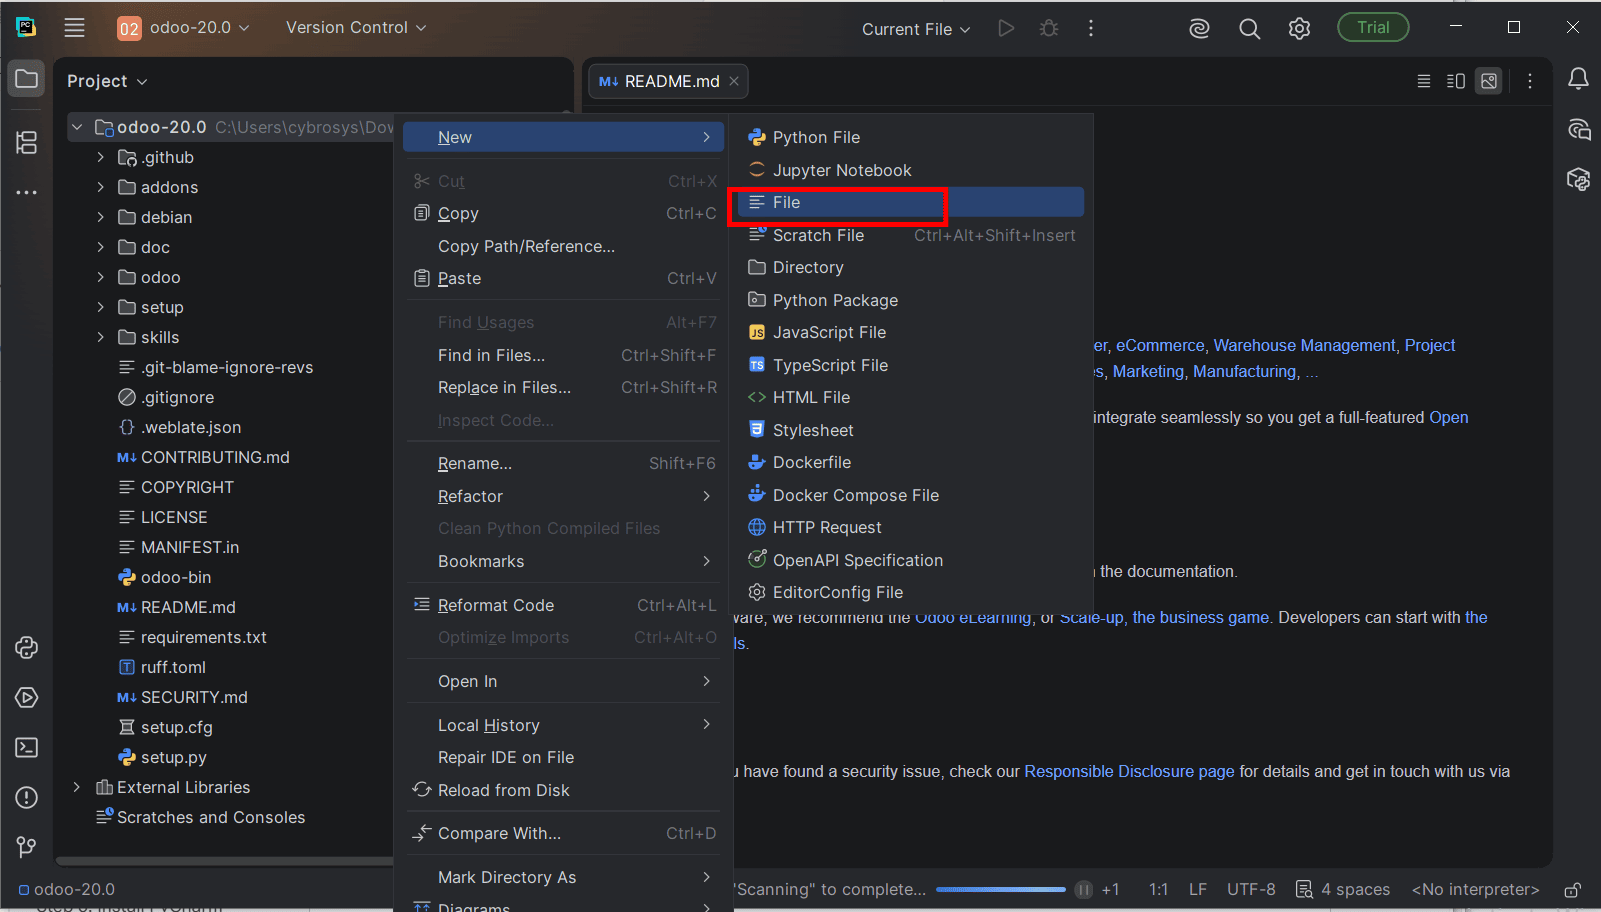
Task: Follow the Warehouse Management link
Action: pos(1304,345)
